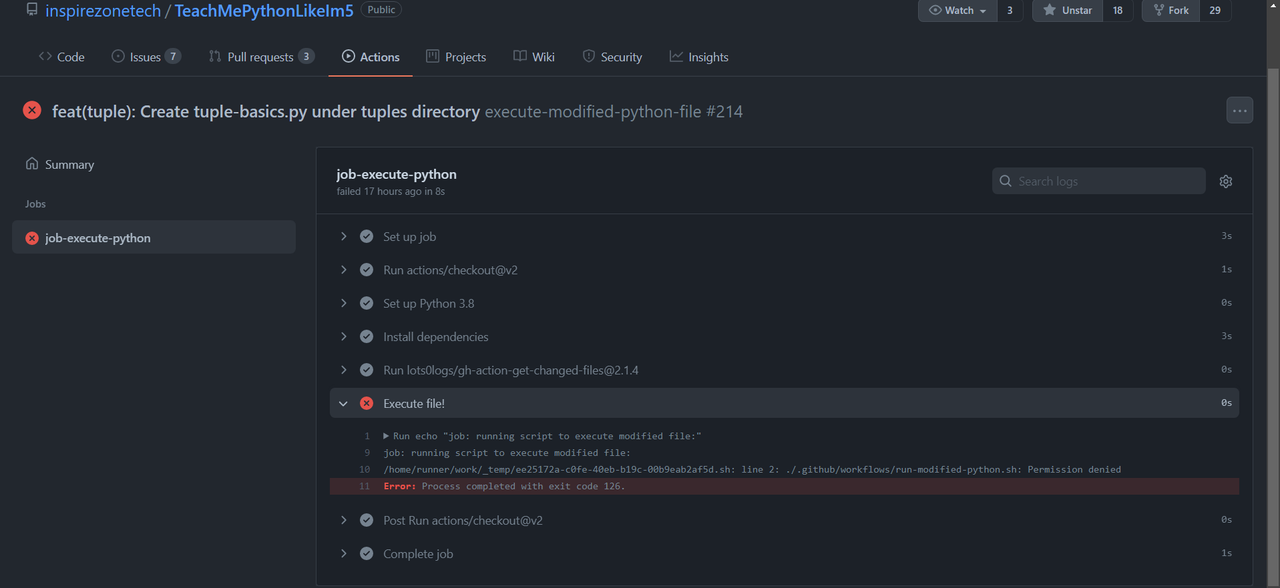This screenshot has height=588, width=1280.
Task: Click log line number 10
Action: pyautogui.click(x=364, y=469)
